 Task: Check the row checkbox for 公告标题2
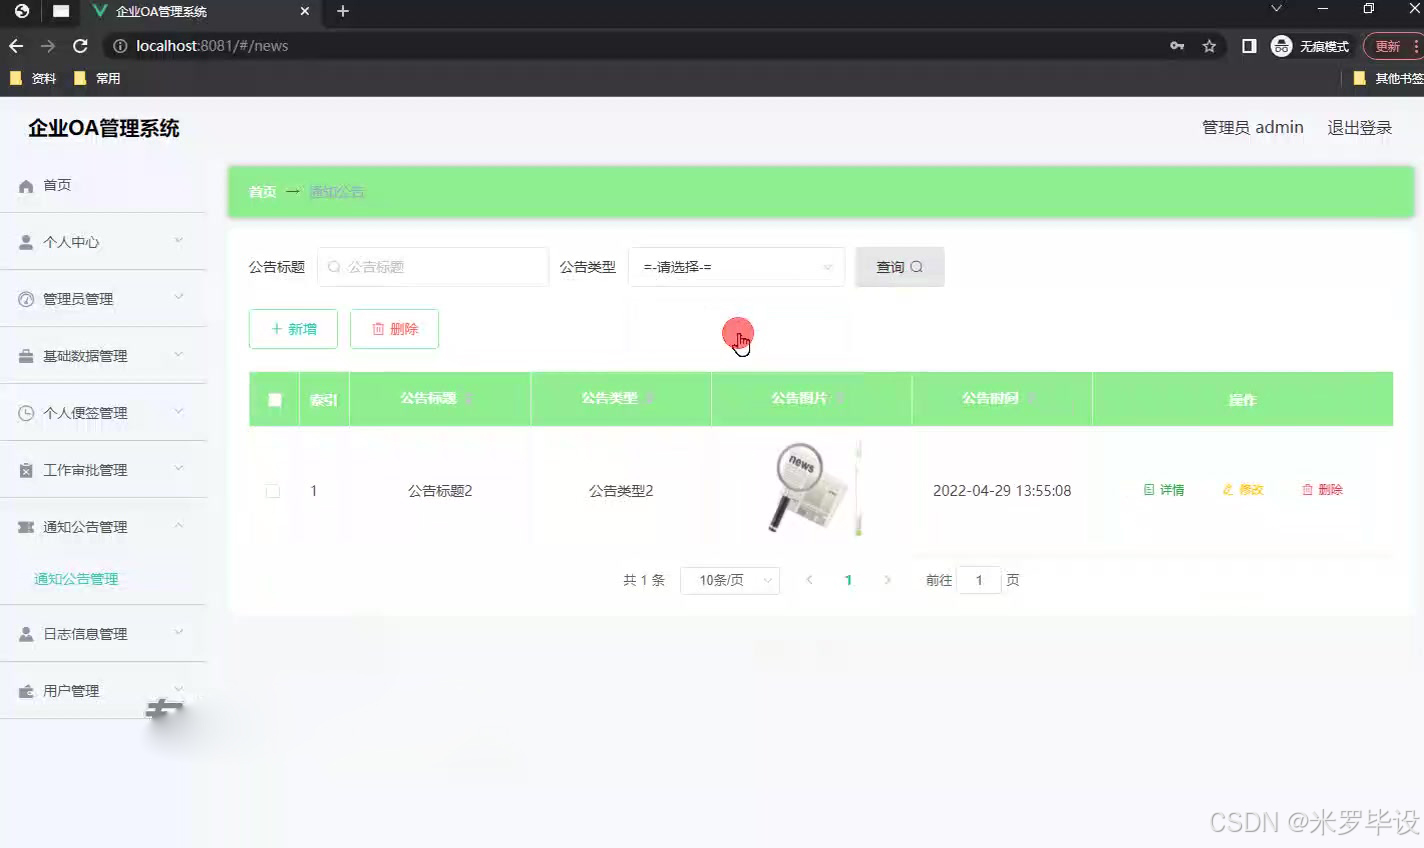click(x=272, y=491)
